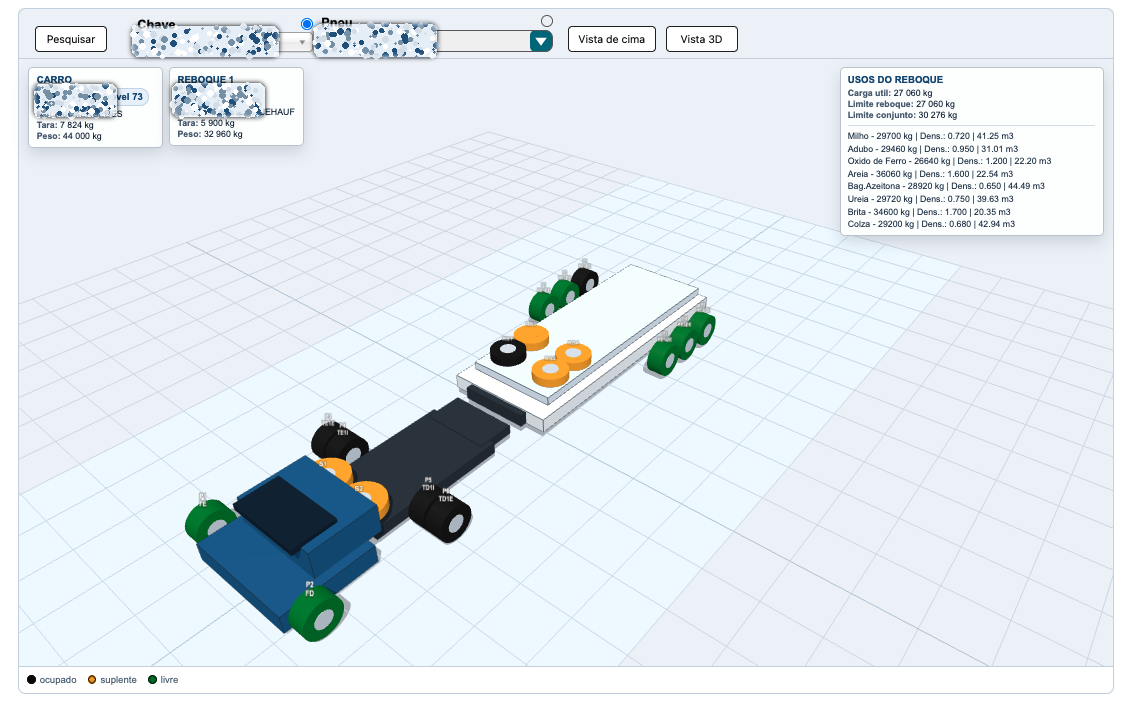The width and height of the screenshot is (1133, 707).
Task: Select the CARRO vehicle card
Action: point(95,107)
